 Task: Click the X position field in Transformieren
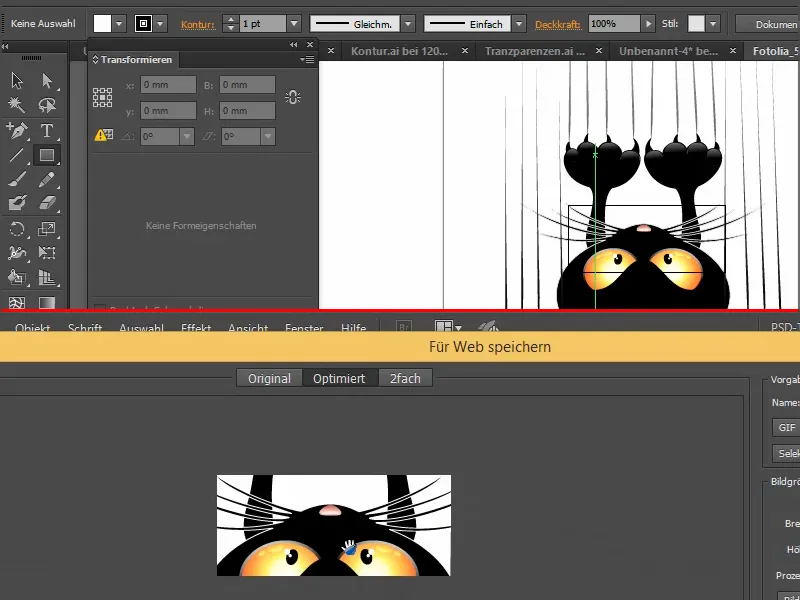tap(168, 85)
